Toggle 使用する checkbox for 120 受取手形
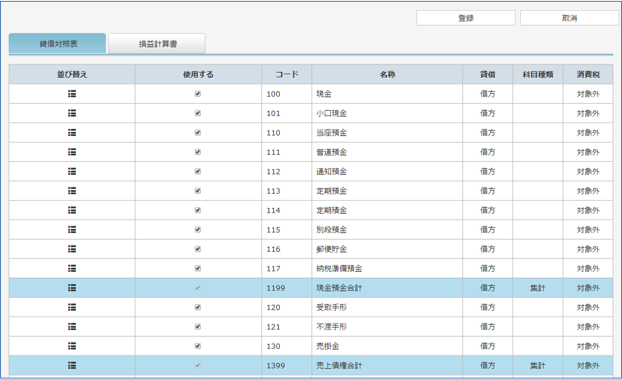This screenshot has width=622, height=379. click(198, 307)
